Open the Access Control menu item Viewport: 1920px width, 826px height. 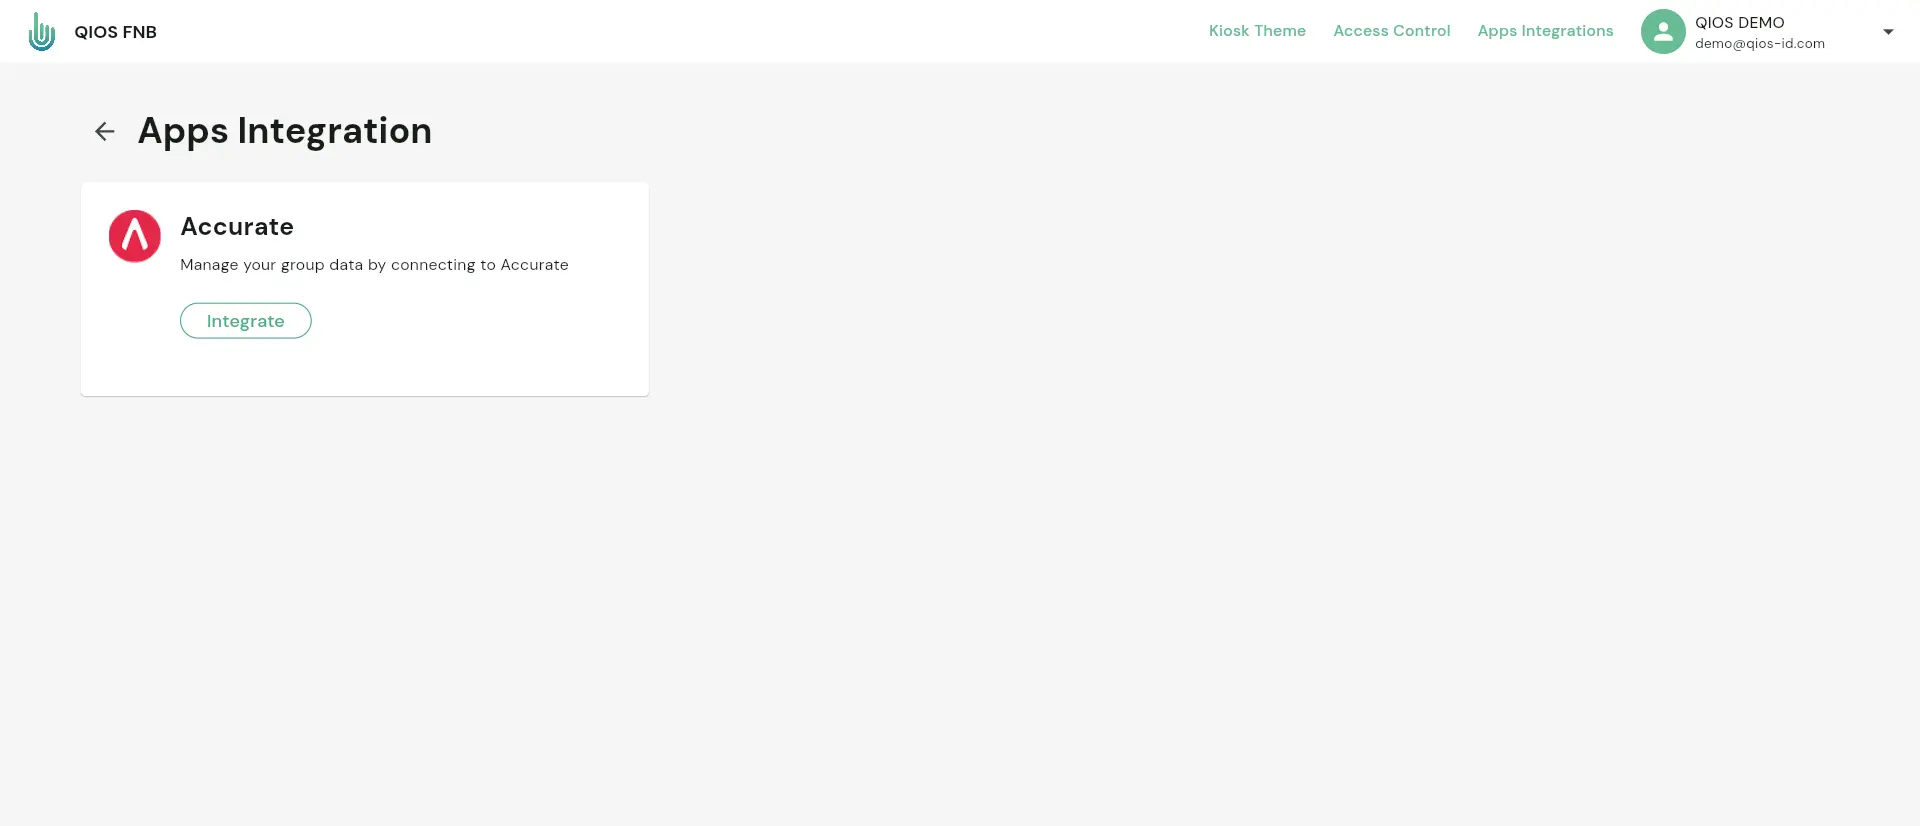pos(1392,31)
